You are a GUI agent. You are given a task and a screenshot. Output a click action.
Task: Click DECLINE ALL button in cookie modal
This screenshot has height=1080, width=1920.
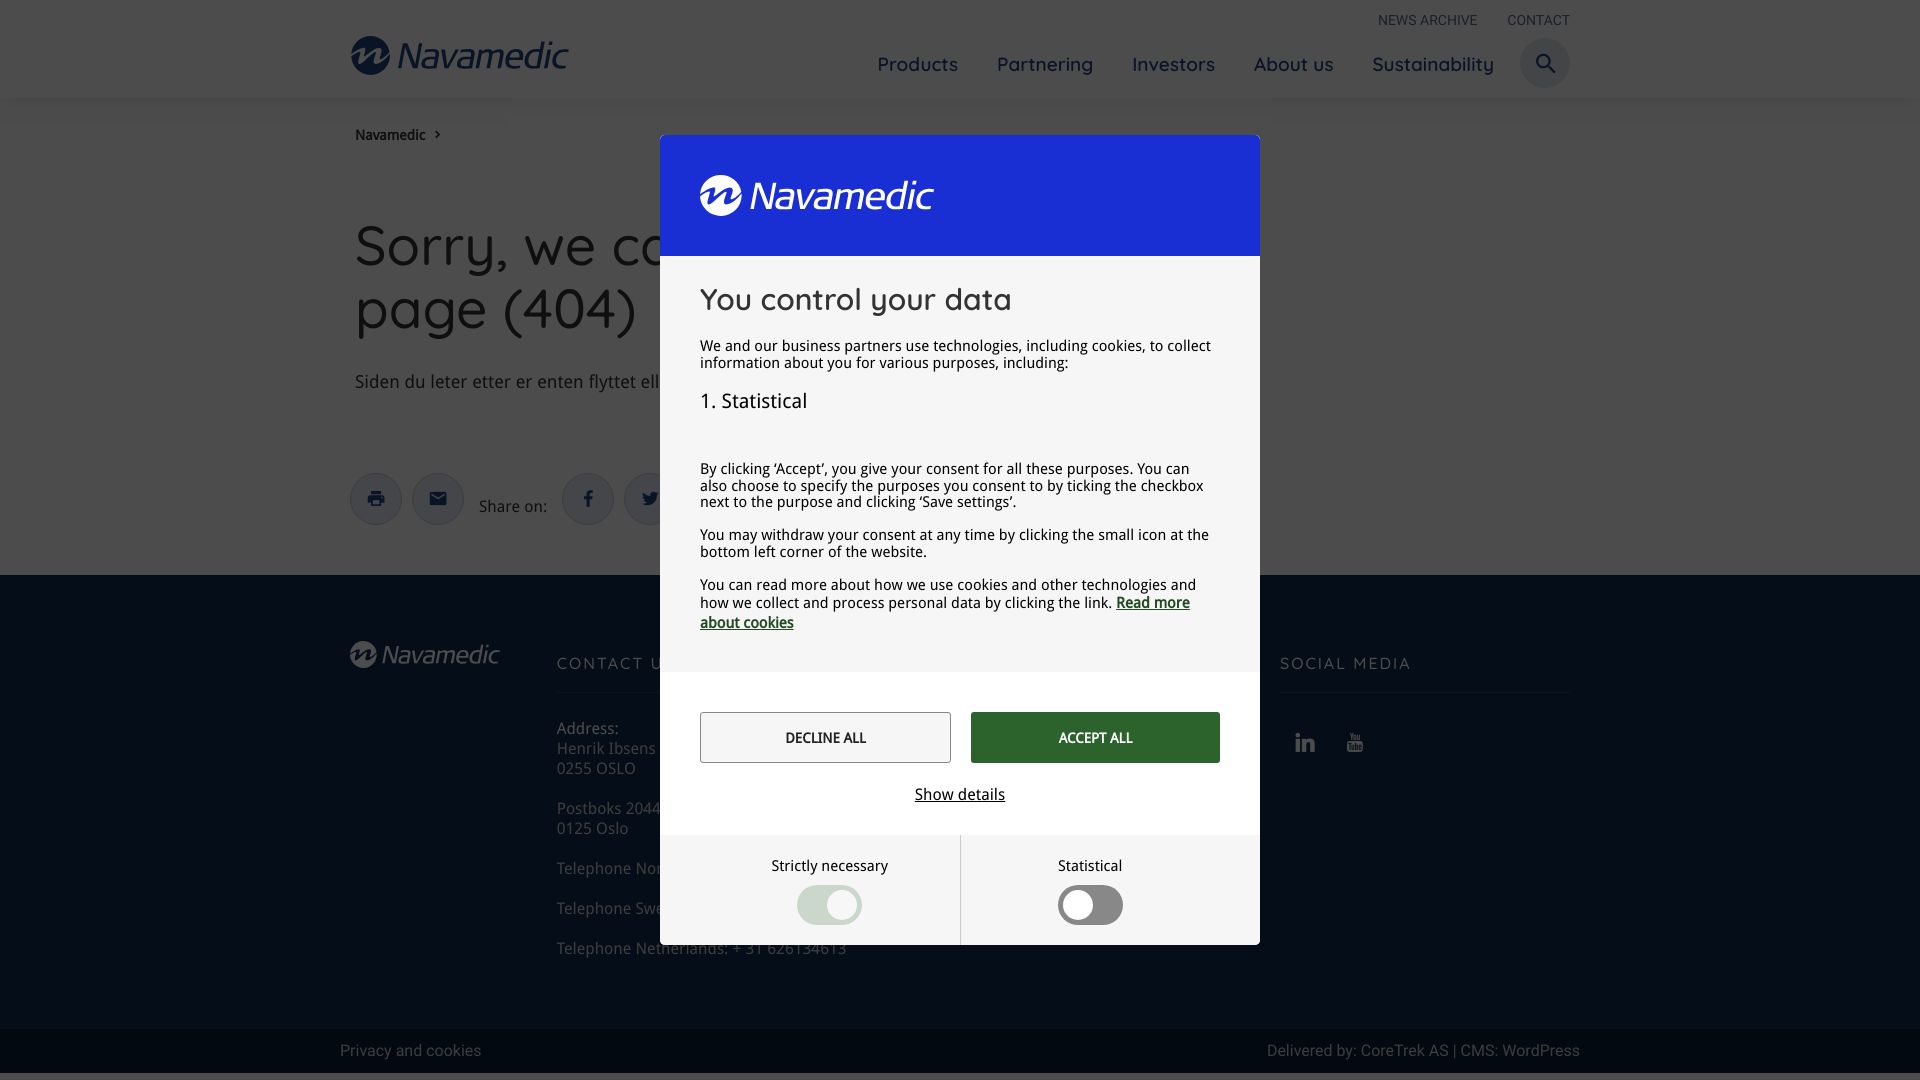coord(824,737)
